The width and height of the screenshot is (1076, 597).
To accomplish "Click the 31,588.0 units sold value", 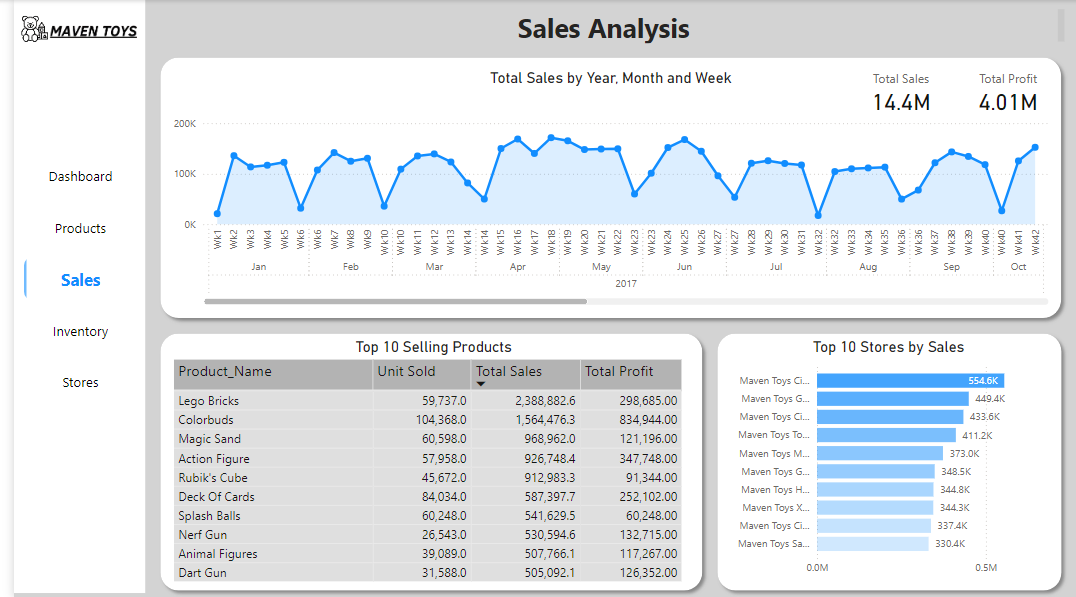I will coord(444,572).
